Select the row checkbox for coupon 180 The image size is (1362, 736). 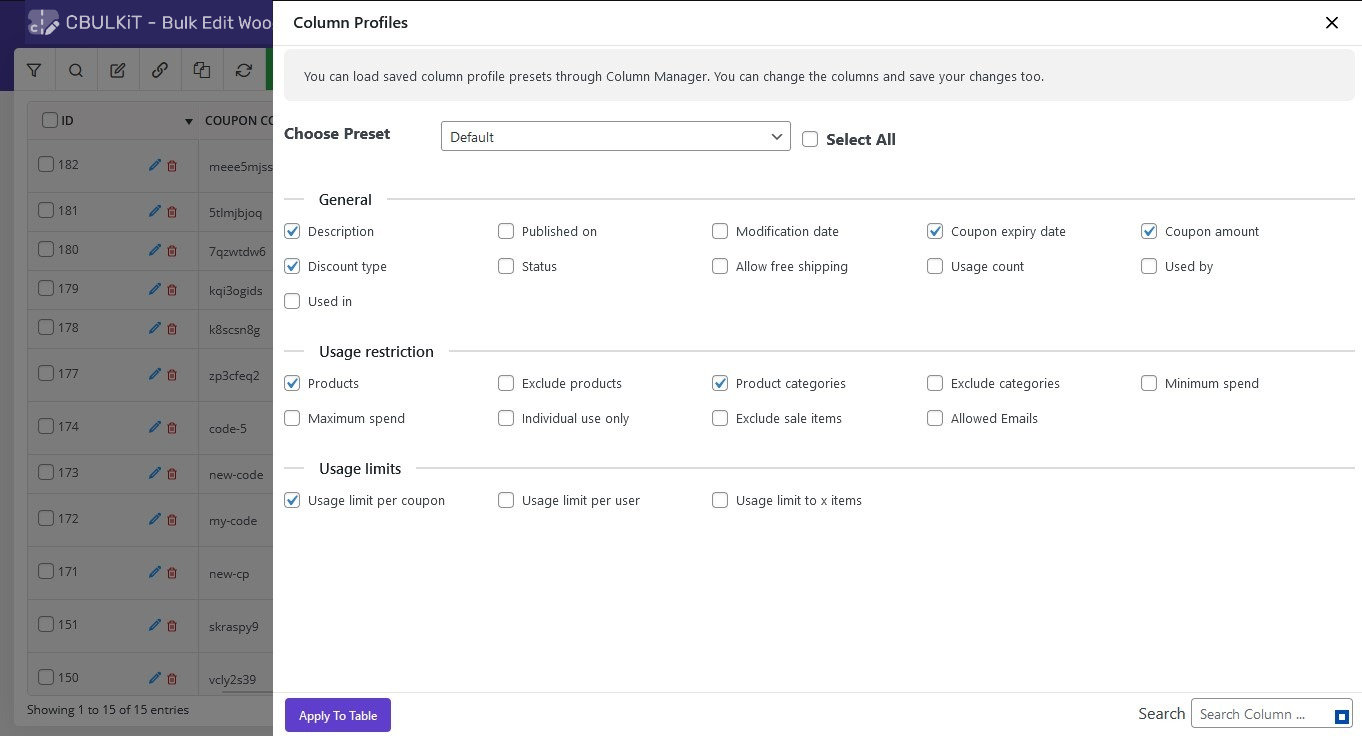pos(46,249)
